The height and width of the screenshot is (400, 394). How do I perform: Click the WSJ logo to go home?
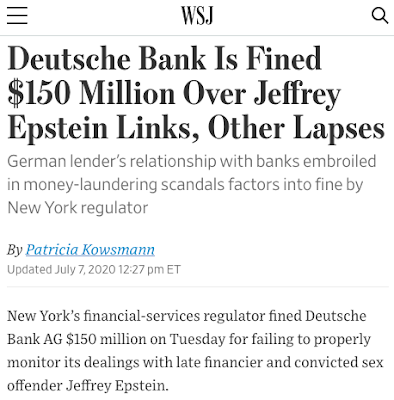[197, 16]
